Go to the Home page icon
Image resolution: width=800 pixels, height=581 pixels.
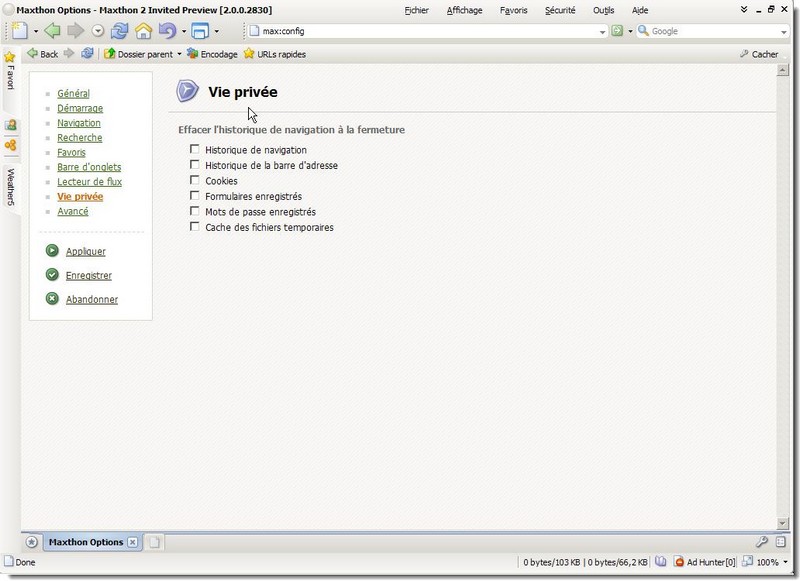pos(143,31)
